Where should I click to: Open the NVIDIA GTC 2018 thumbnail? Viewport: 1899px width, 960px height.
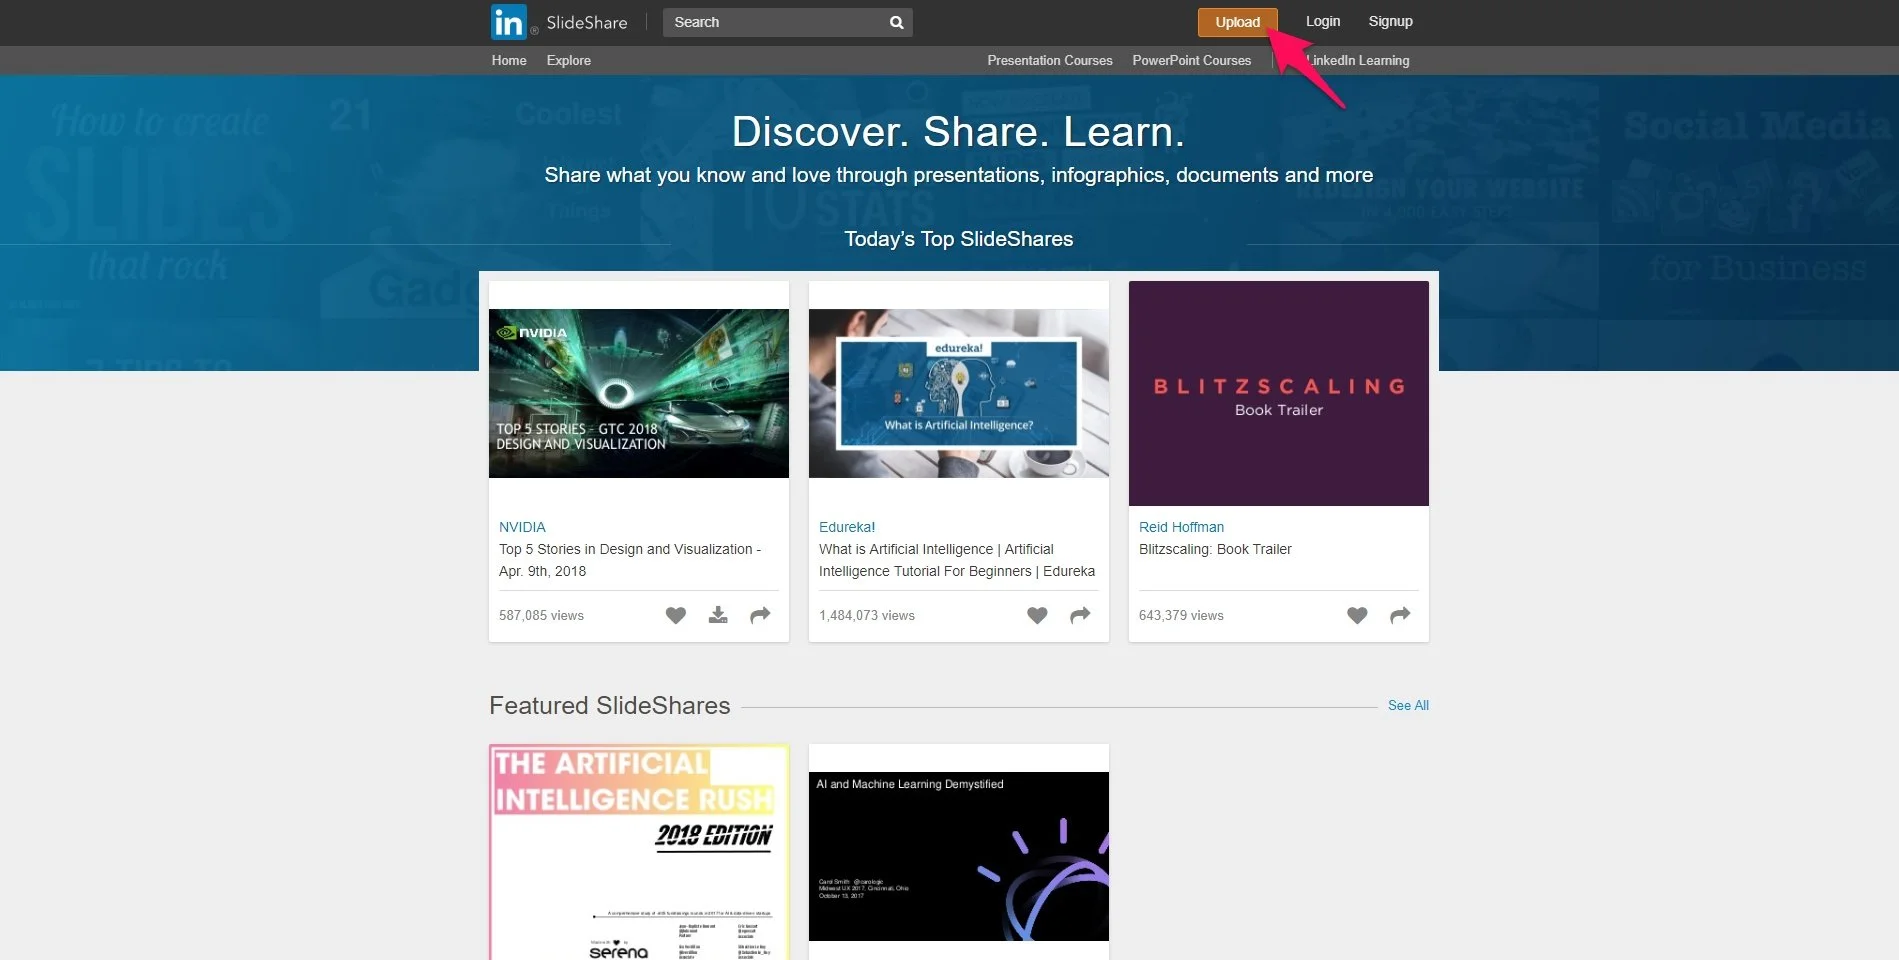(x=639, y=393)
